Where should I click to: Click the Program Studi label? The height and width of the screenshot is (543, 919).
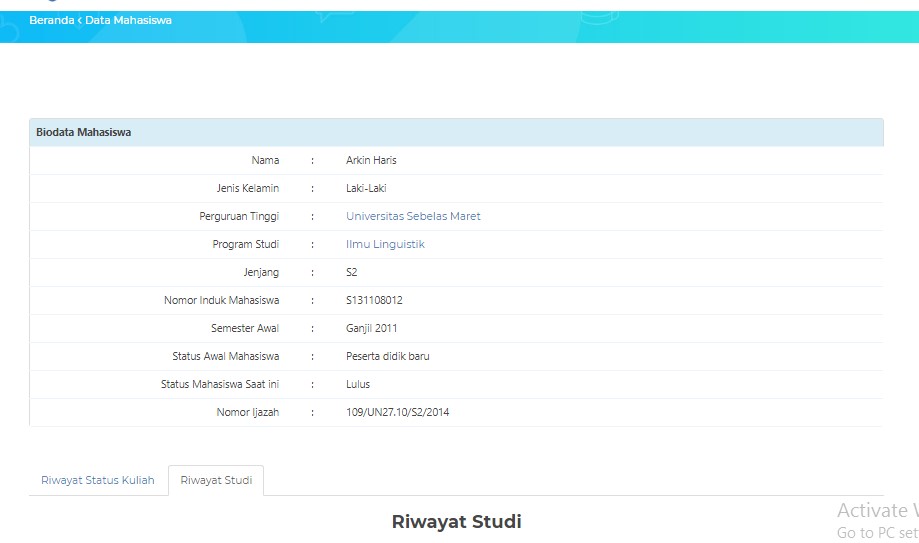click(246, 245)
